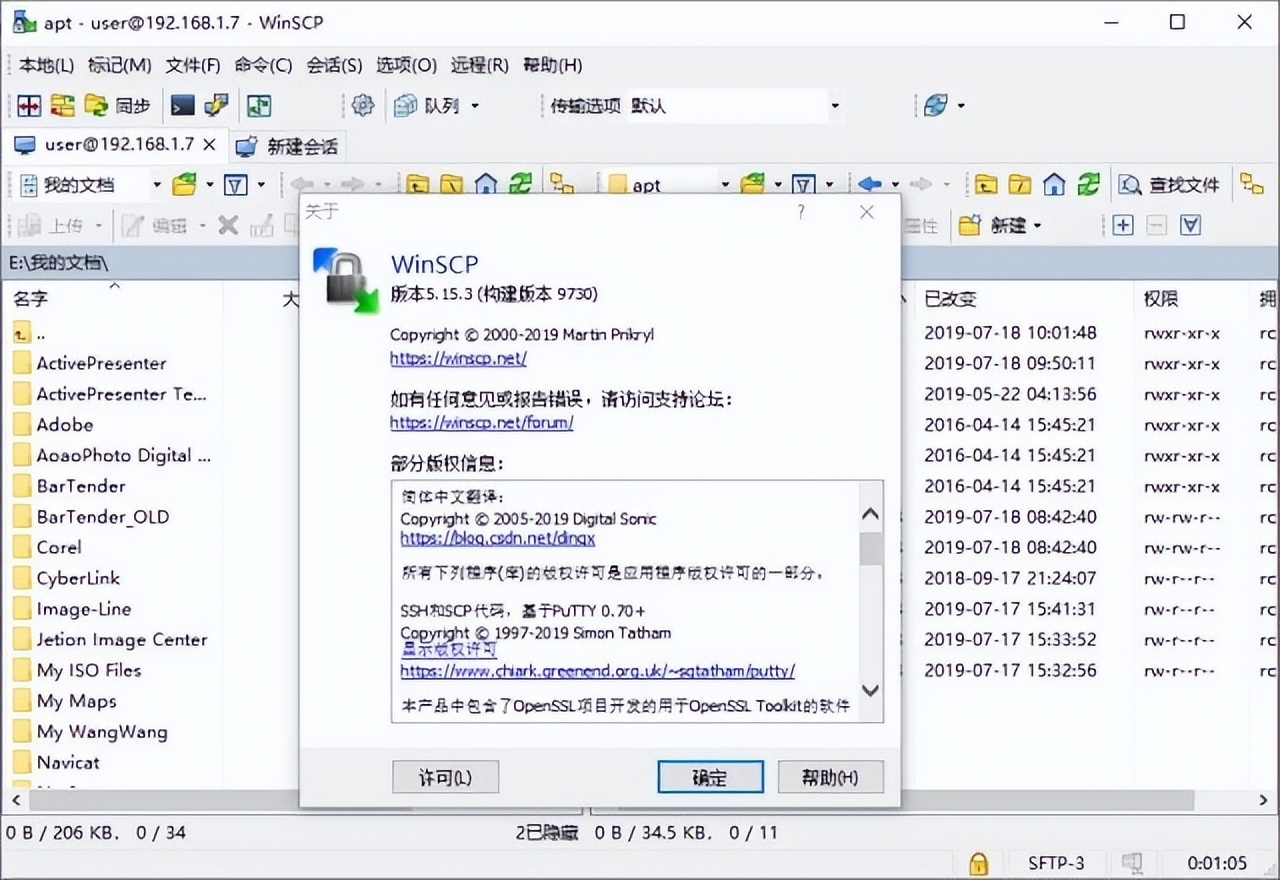Click the 显示版权许可 link

point(448,650)
